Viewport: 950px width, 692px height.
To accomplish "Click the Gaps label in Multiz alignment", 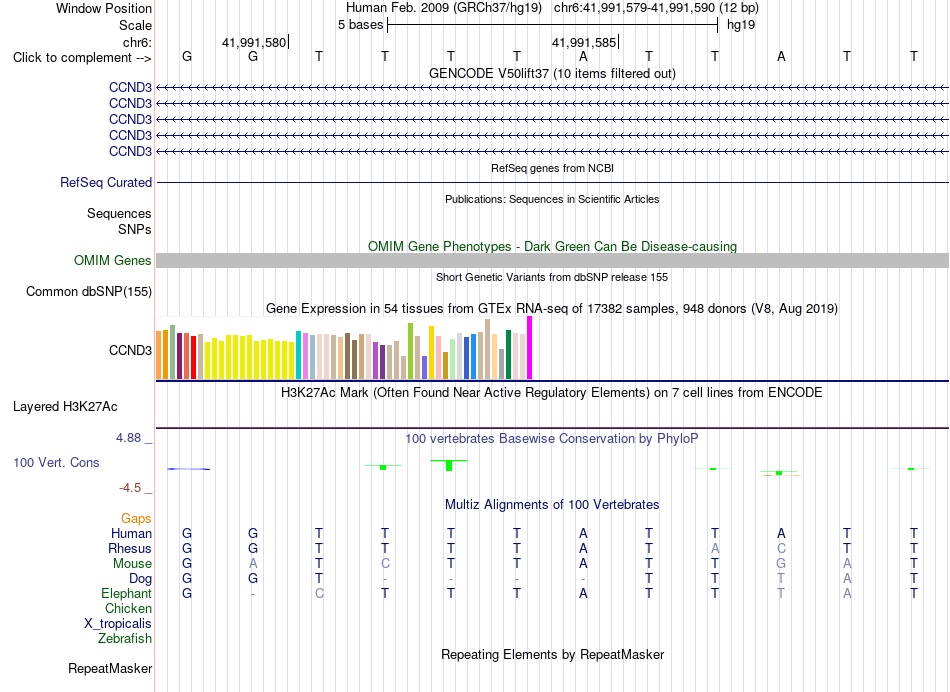I will point(136,518).
